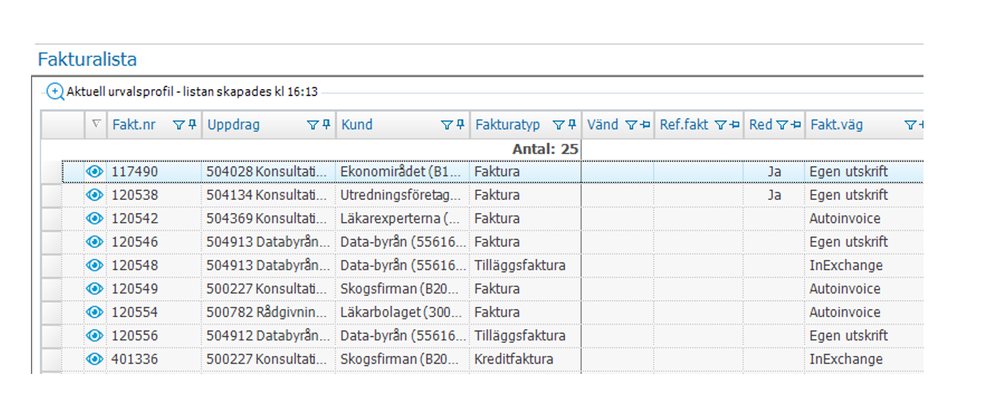Expand the Aktuell urvalsprofil section

tap(55, 92)
